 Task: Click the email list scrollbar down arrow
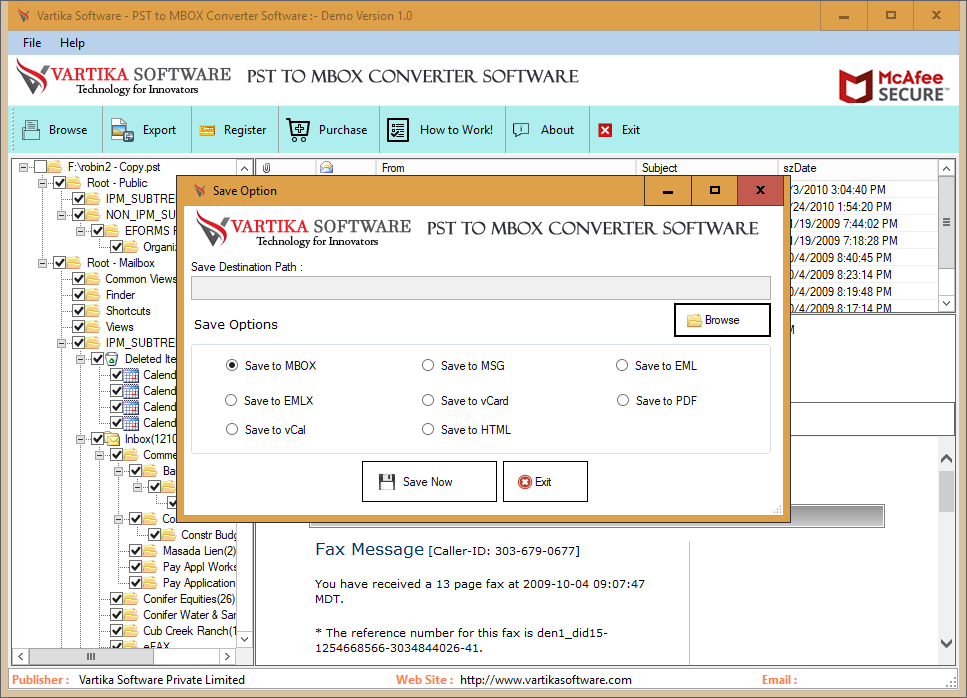[x=947, y=303]
